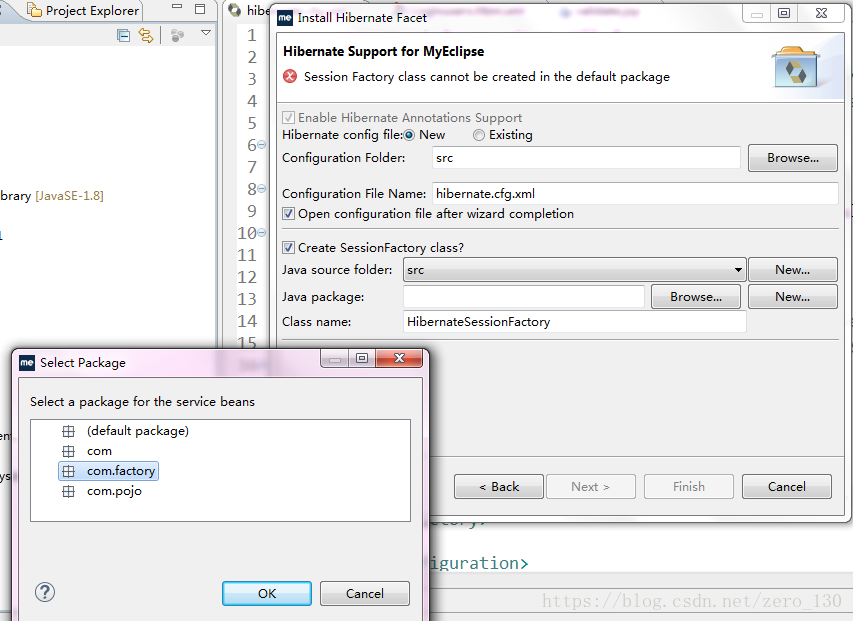Maximize the Project Explorer panel
This screenshot has width=853, height=621.
point(200,9)
